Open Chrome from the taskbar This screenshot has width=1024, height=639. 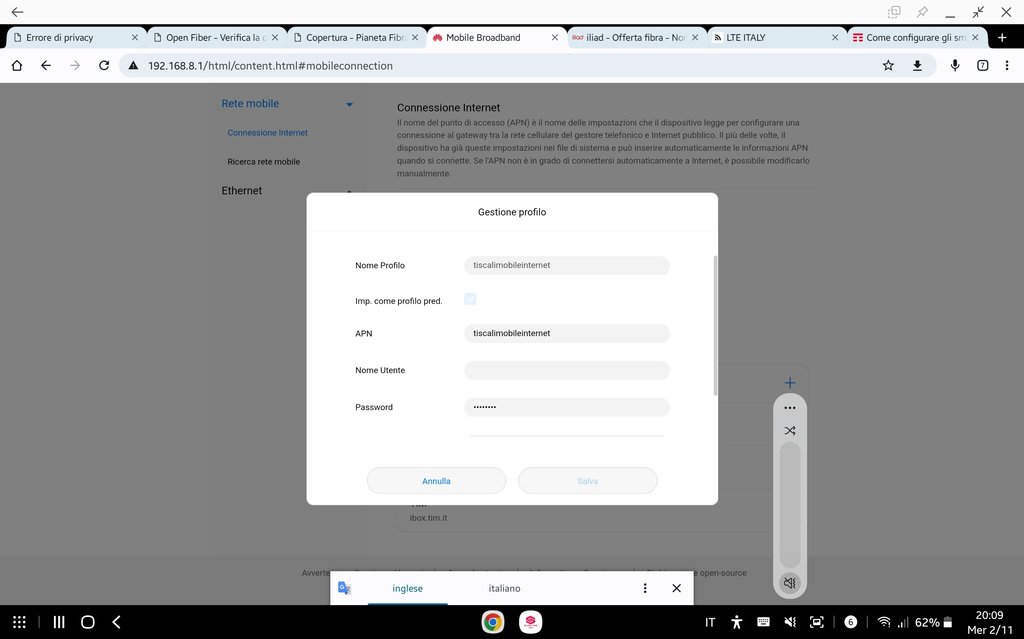pyautogui.click(x=493, y=622)
